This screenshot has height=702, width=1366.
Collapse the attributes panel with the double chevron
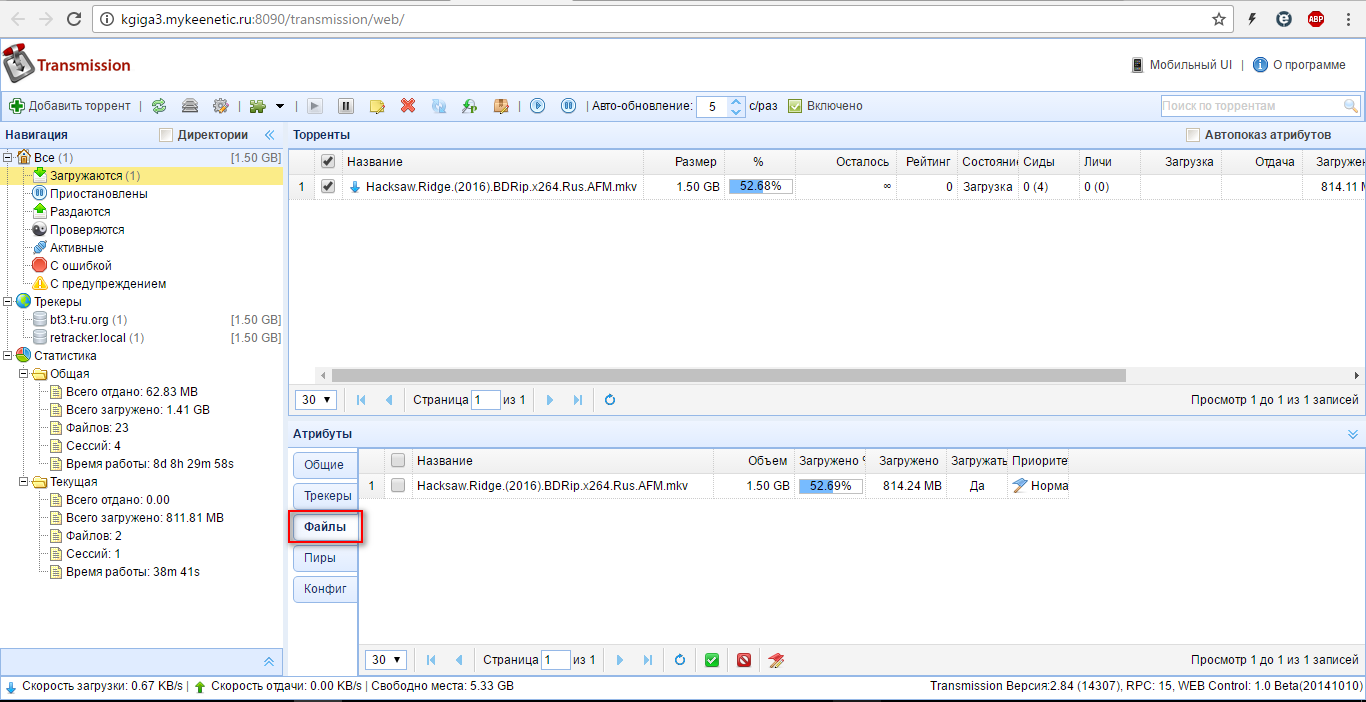pos(1353,434)
